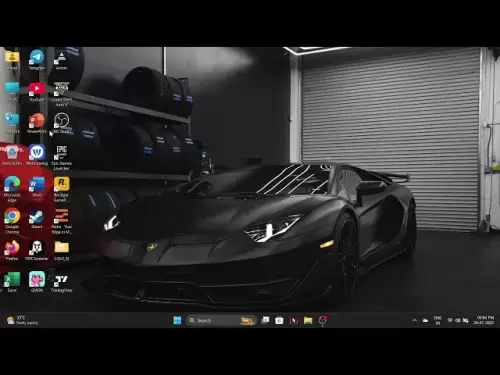Select the Excel desktop shortcut

coord(12,282)
